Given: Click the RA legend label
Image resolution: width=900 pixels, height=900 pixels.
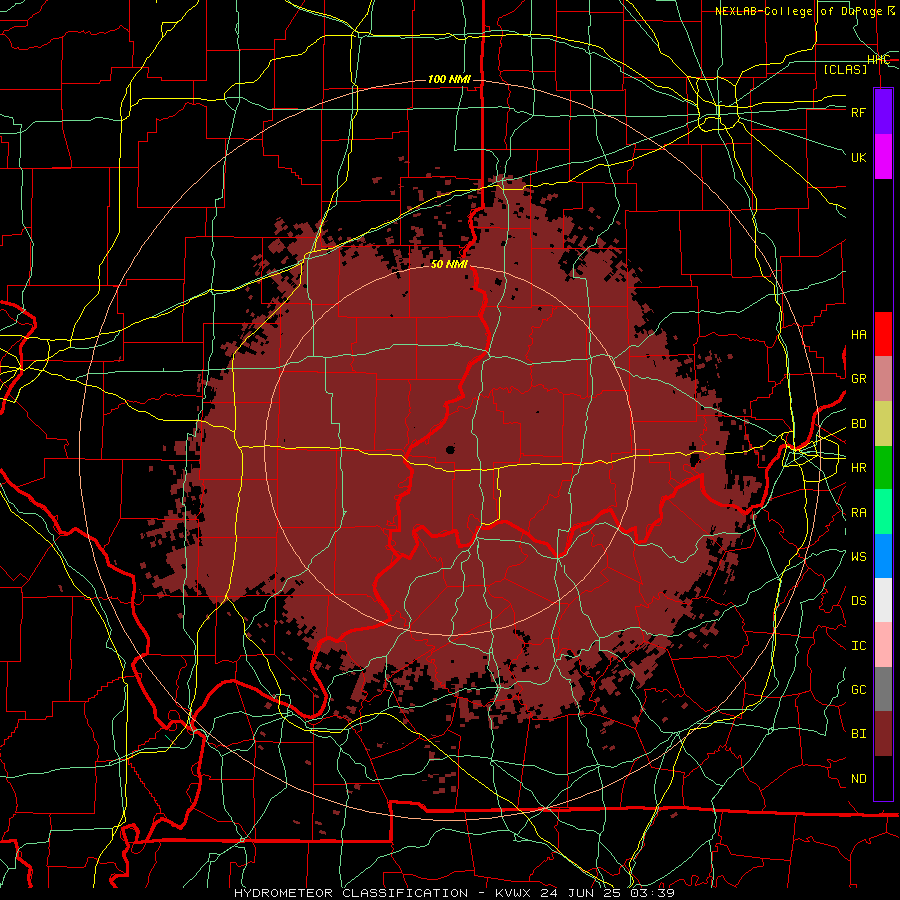Looking at the screenshot, I should pyautogui.click(x=859, y=513).
